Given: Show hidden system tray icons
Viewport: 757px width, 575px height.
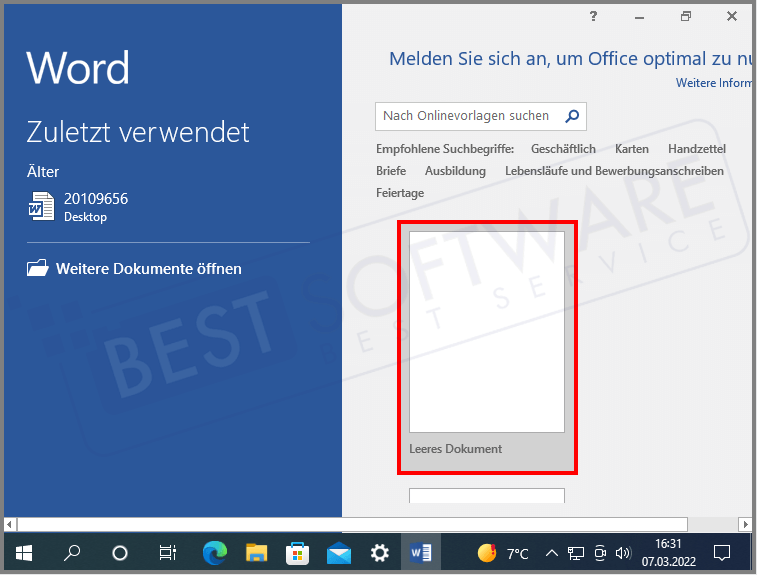Looking at the screenshot, I should (552, 553).
